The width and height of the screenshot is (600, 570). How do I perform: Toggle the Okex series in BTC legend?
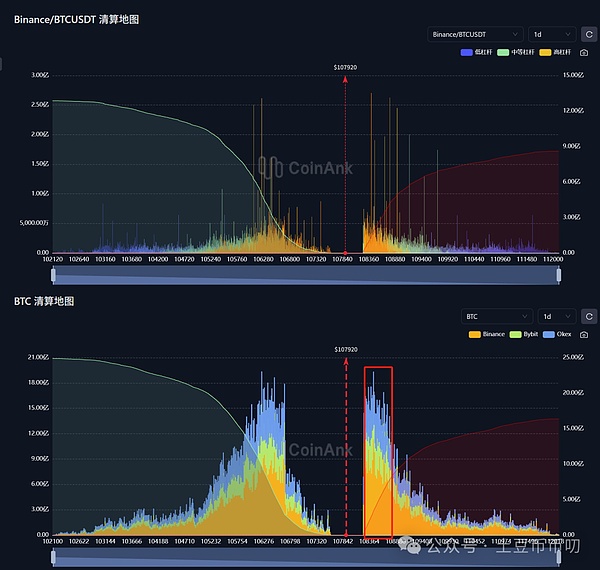tap(559, 333)
